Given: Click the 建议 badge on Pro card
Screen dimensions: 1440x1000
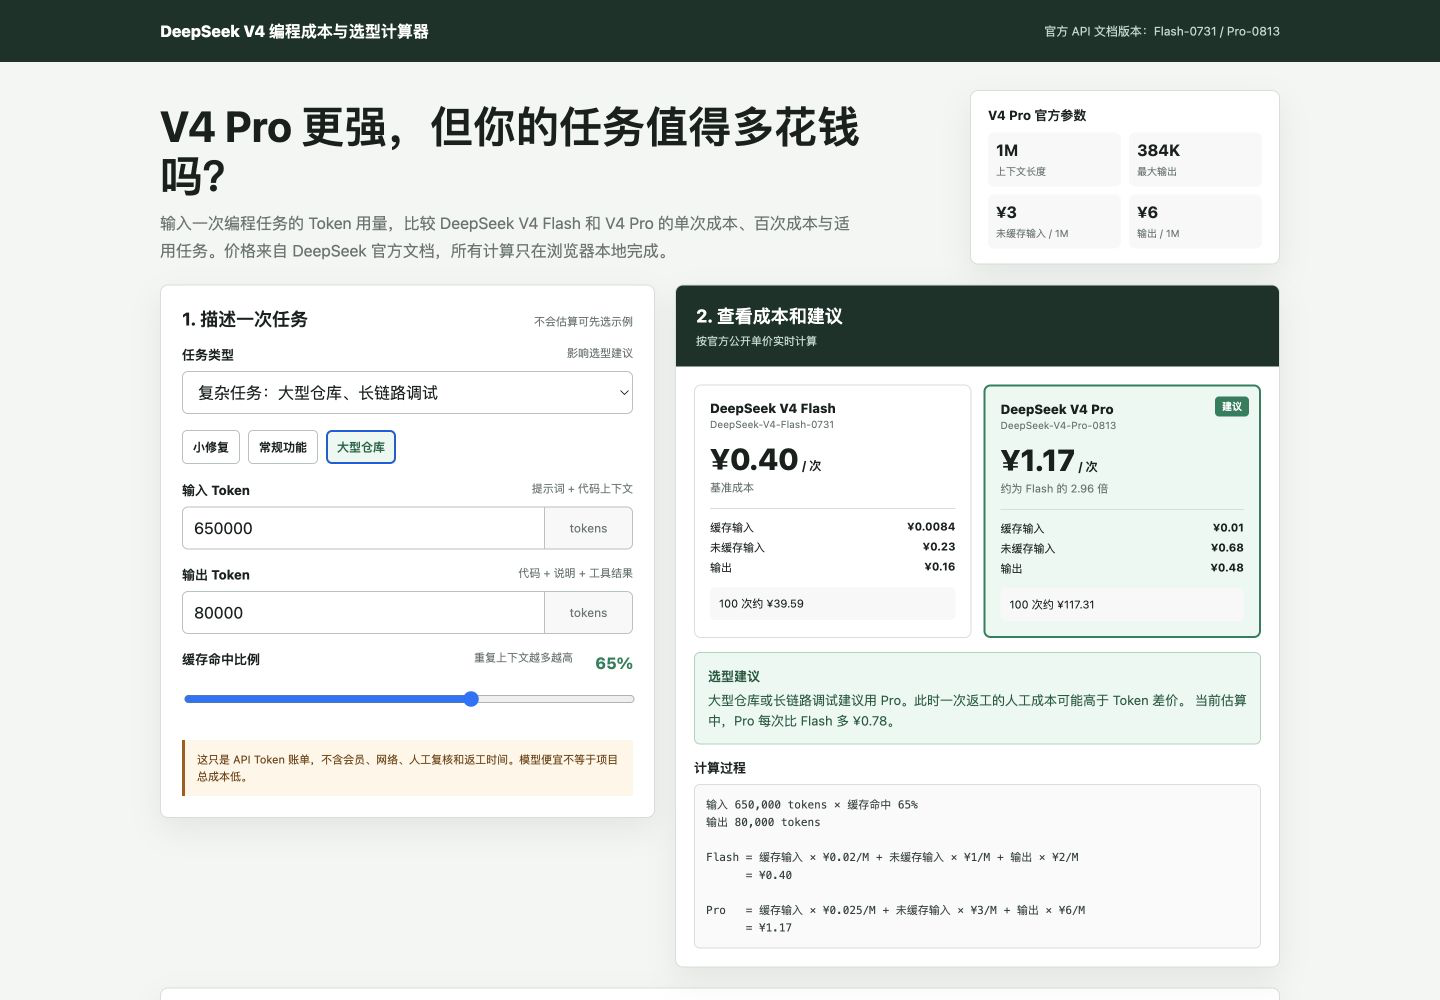Looking at the screenshot, I should coord(1232,407).
